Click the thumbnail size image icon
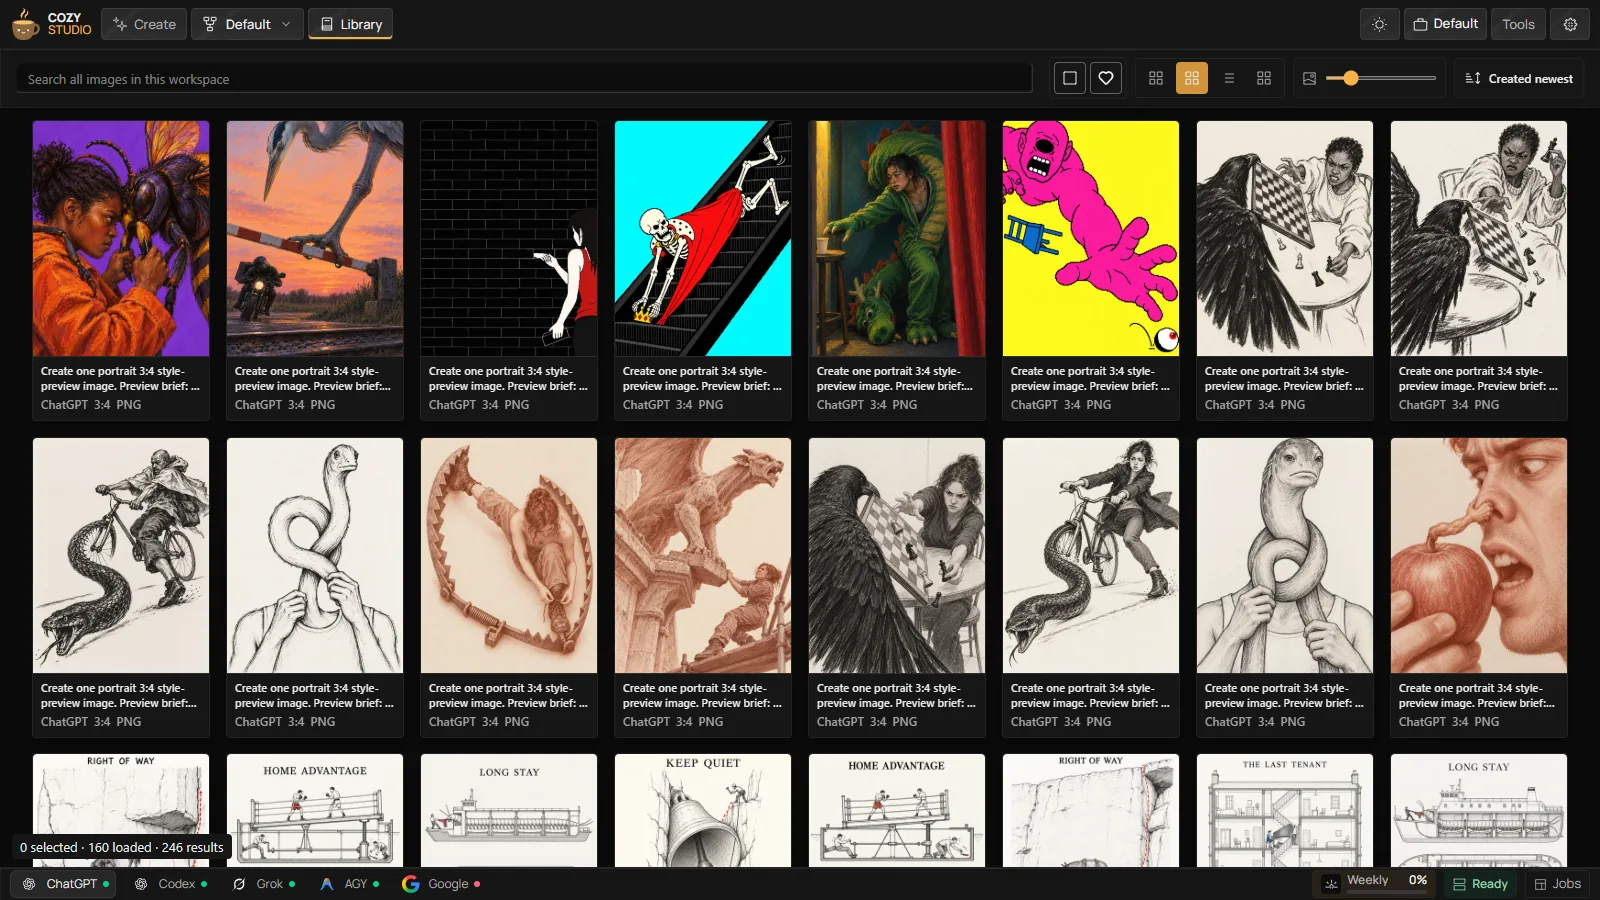This screenshot has height=900, width=1600. point(1309,78)
